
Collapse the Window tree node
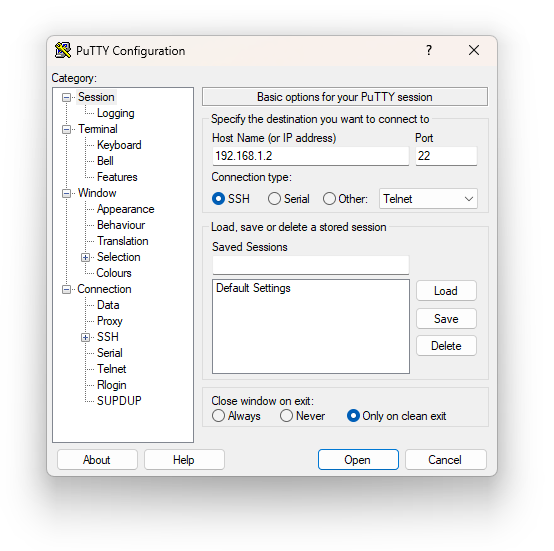coord(66,194)
